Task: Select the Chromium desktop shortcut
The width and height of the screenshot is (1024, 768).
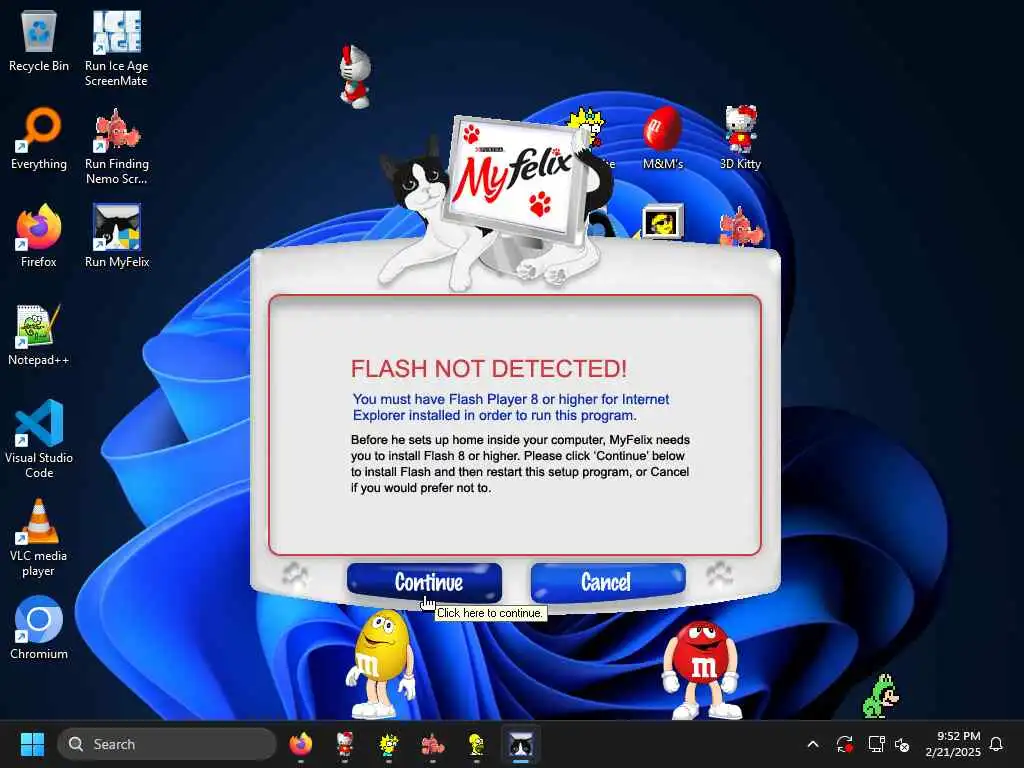Action: click(x=39, y=628)
